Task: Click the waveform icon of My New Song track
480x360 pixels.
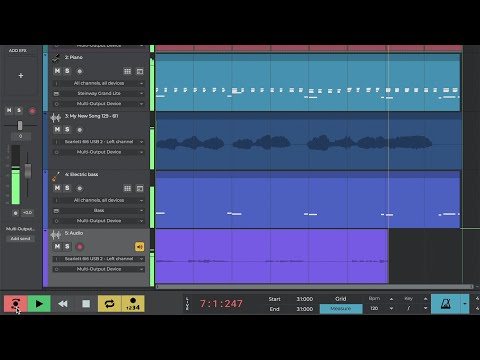Action: pos(55,117)
